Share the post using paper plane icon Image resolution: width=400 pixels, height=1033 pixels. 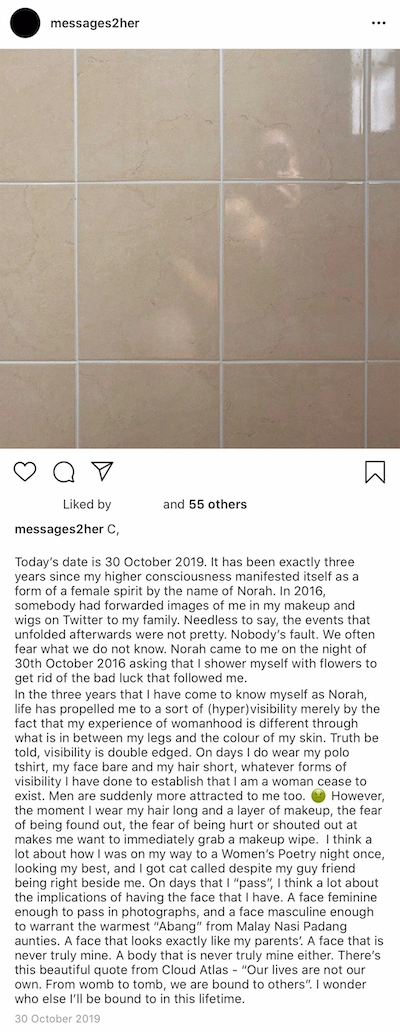tap(102, 470)
